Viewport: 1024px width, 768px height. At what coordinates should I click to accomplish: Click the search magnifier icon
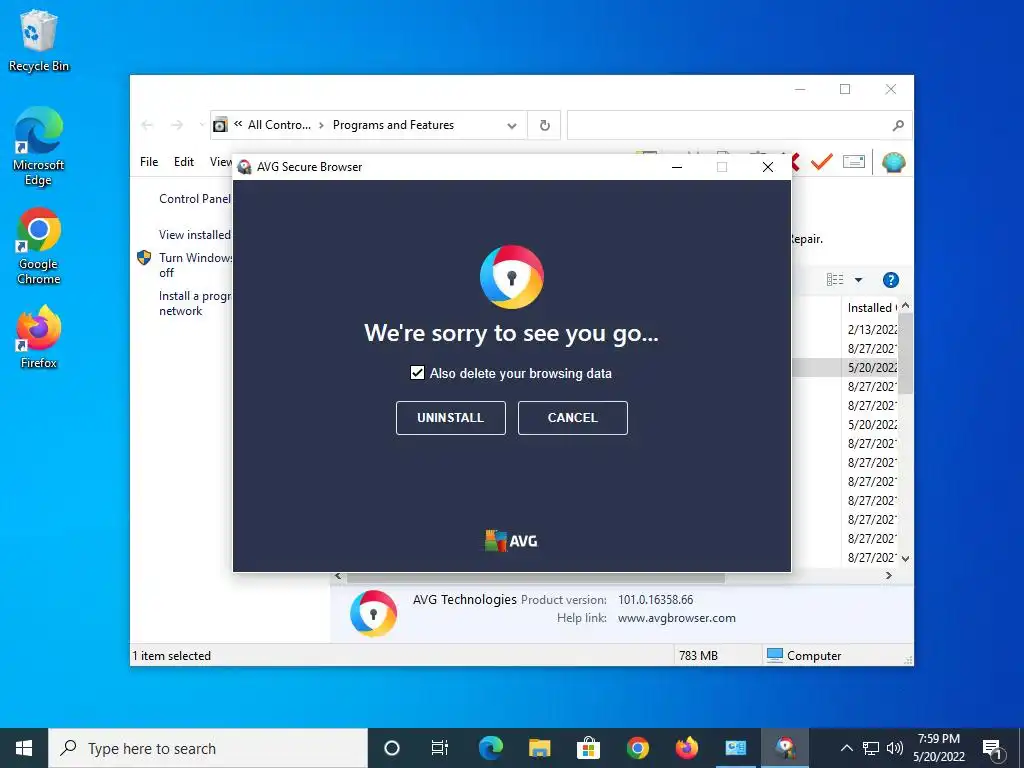pos(899,125)
